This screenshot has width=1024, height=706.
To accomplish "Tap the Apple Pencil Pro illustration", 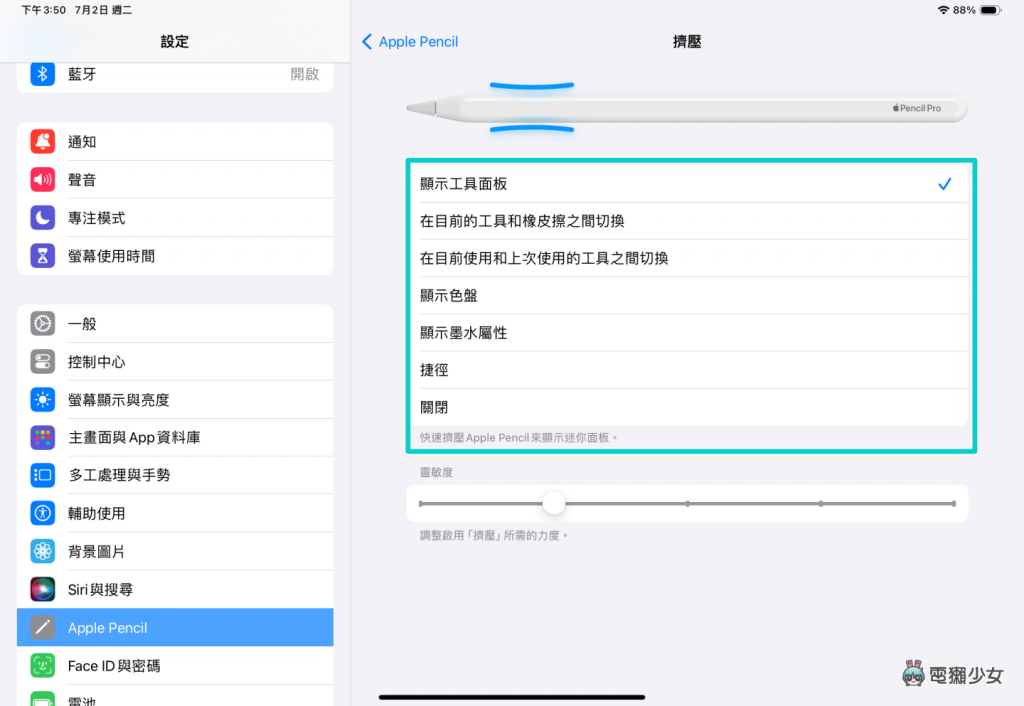I will point(686,108).
